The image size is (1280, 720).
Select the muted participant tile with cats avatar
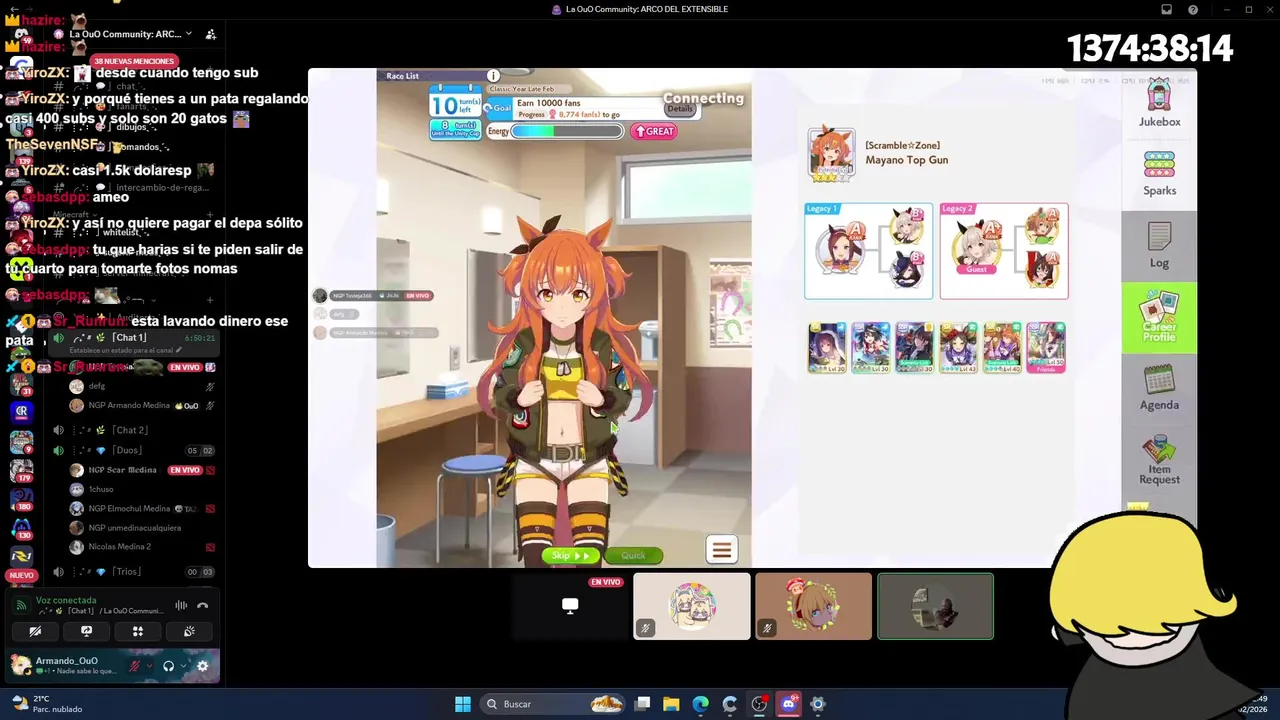692,606
